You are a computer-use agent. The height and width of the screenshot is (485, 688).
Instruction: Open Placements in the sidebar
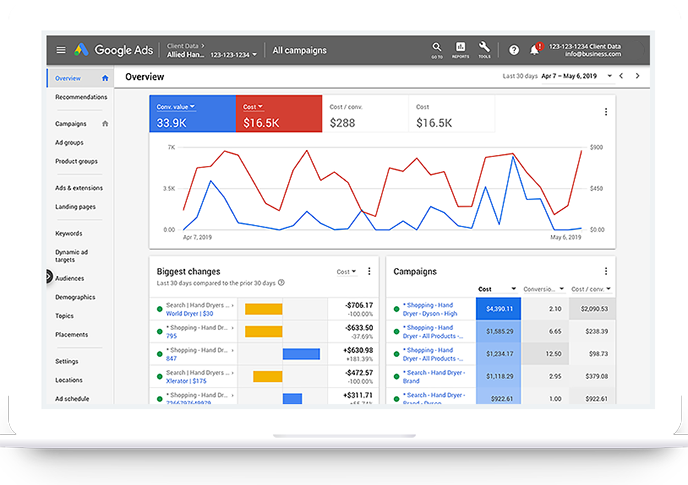pyautogui.click(x=72, y=334)
